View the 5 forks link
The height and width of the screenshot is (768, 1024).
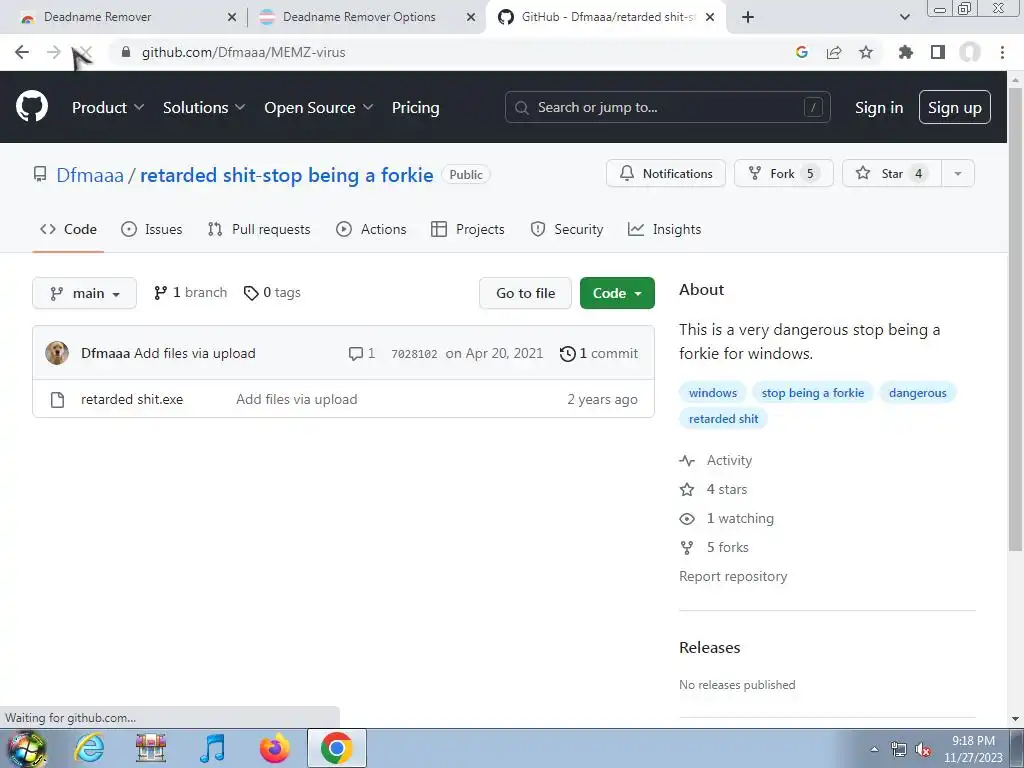coord(714,547)
